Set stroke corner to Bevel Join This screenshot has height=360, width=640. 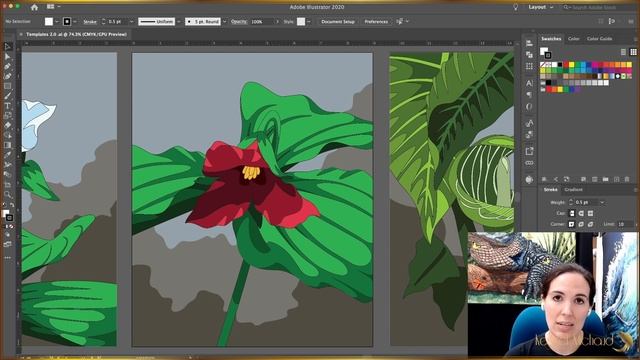tap(591, 224)
